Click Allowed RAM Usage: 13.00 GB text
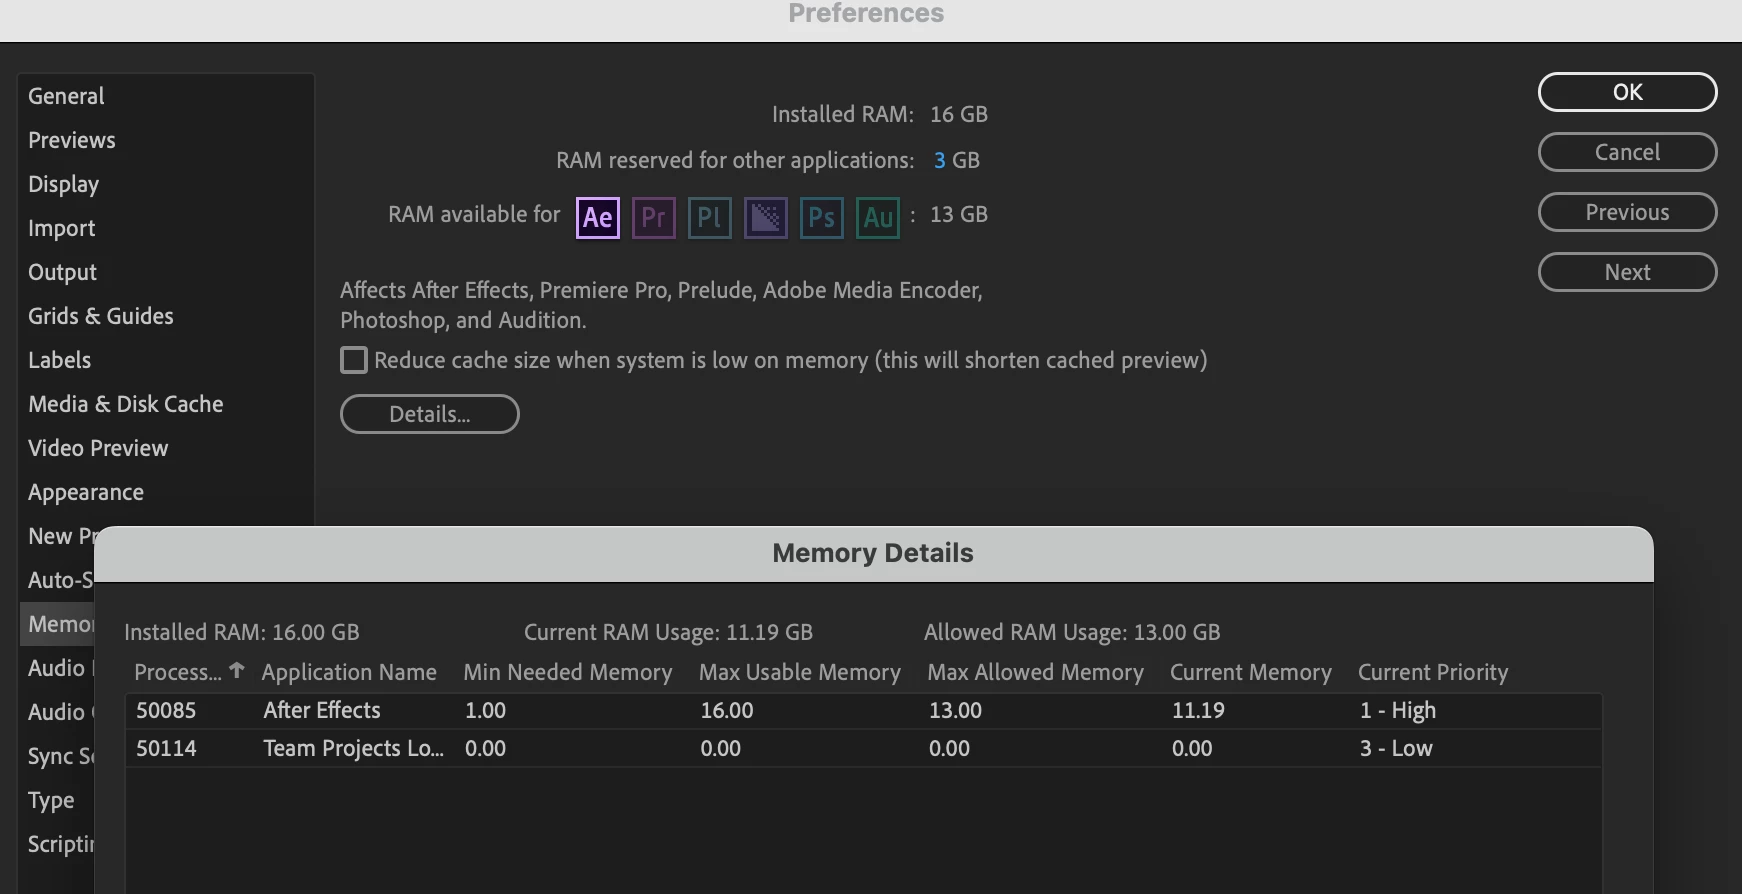Image resolution: width=1742 pixels, height=894 pixels. (1072, 632)
